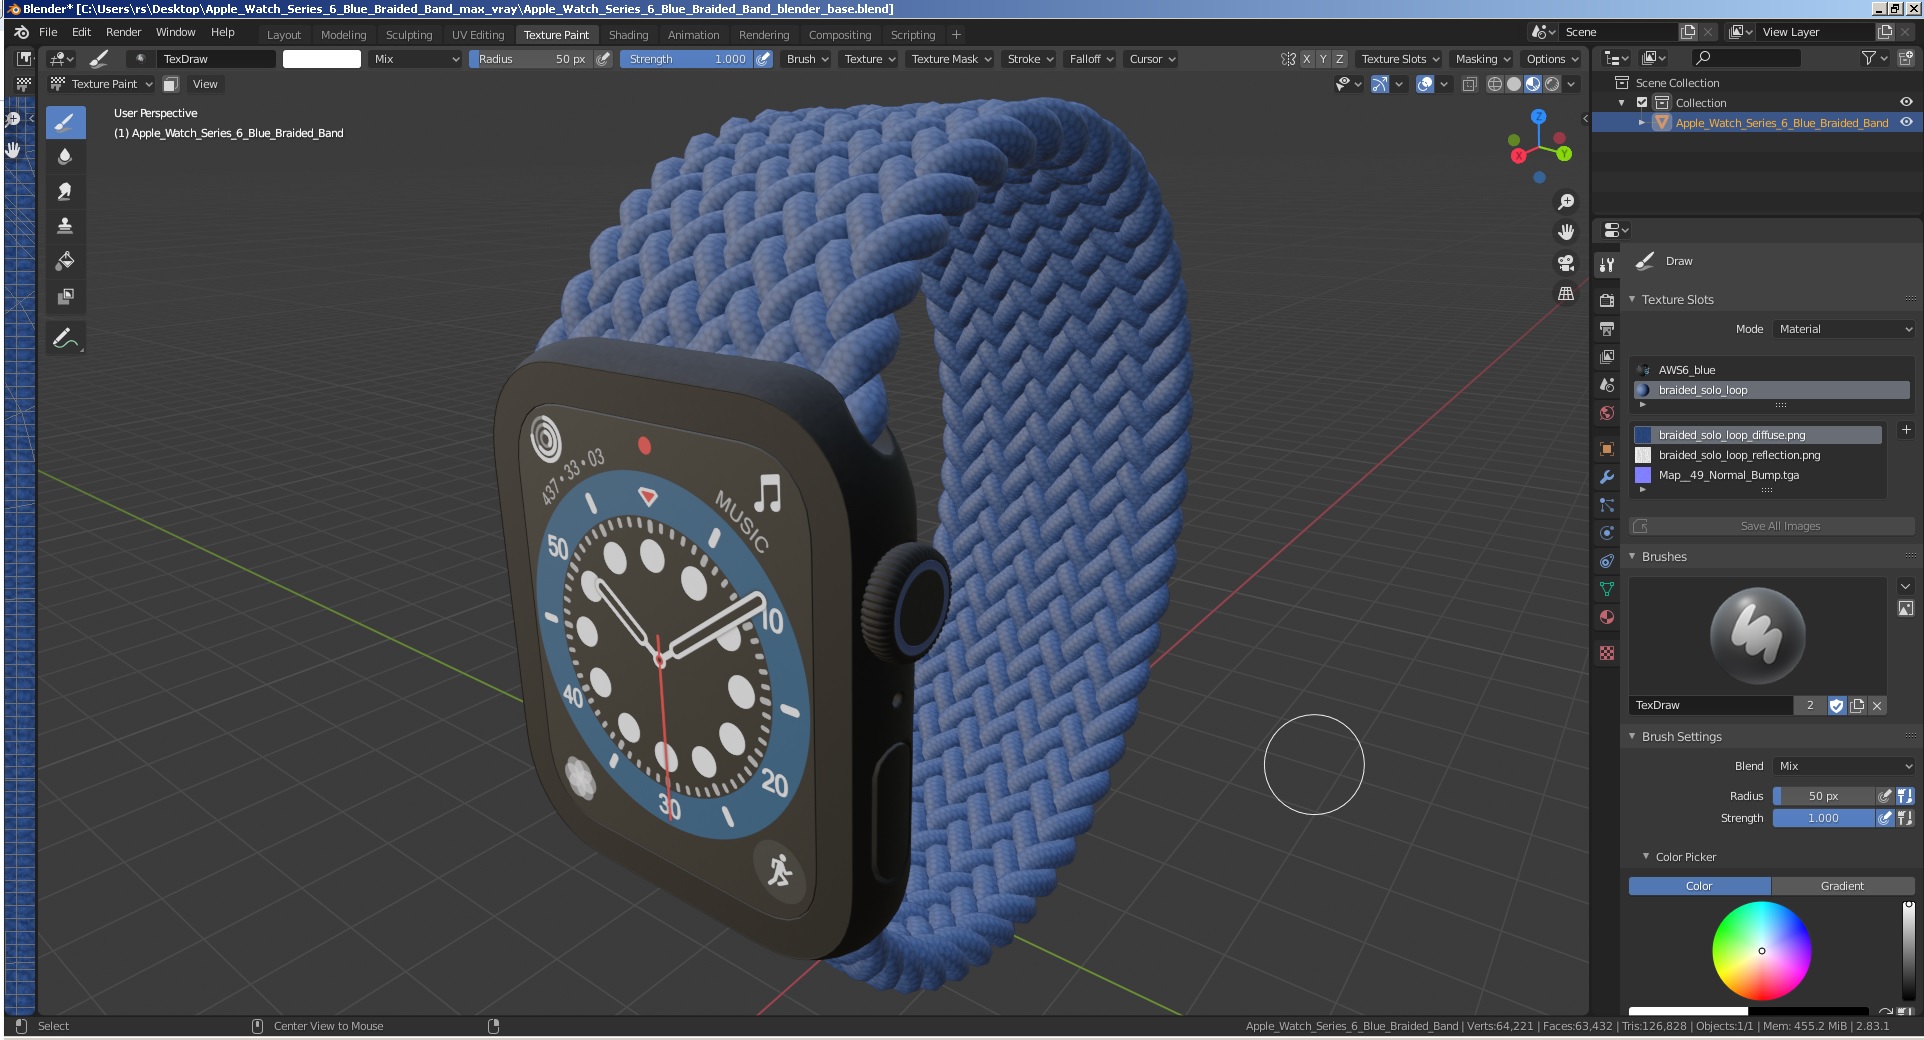Image resolution: width=1924 pixels, height=1040 pixels.
Task: Open the Particles properties tab
Action: pos(1607,505)
